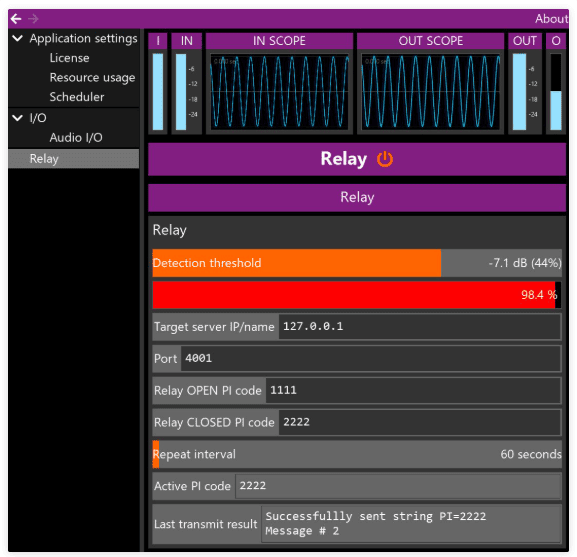The image size is (577, 557).
Task: Open the License settings page
Action: (x=70, y=58)
